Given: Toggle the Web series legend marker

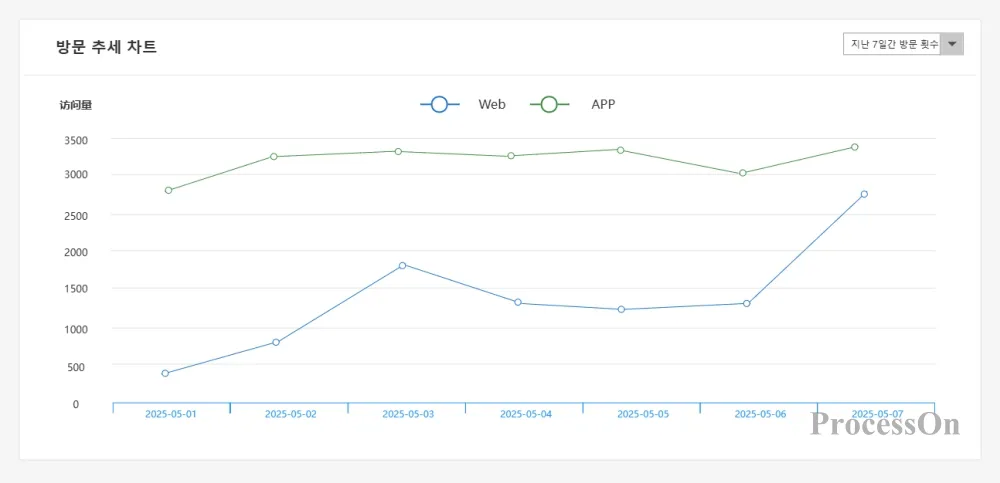Looking at the screenshot, I should tap(440, 104).
